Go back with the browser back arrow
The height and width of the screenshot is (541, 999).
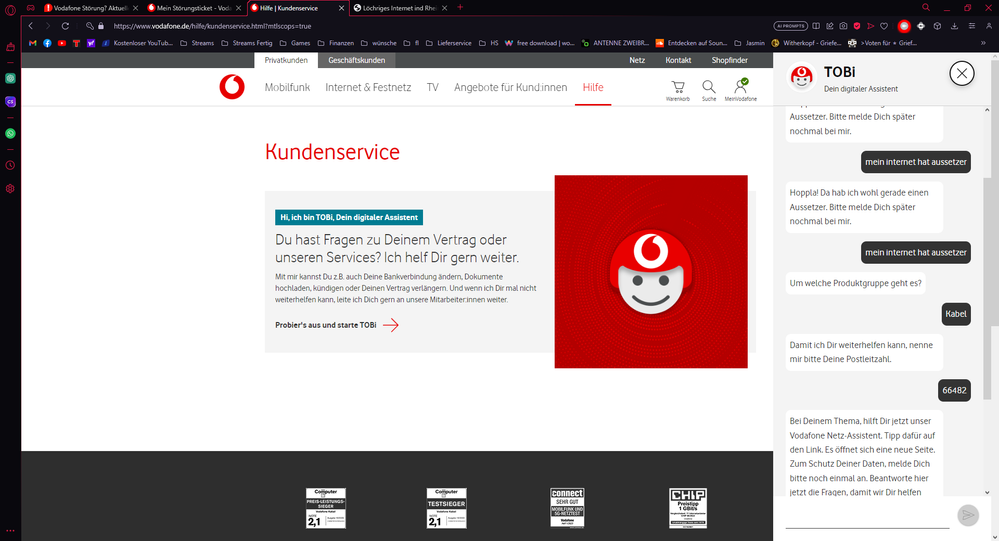[31, 26]
